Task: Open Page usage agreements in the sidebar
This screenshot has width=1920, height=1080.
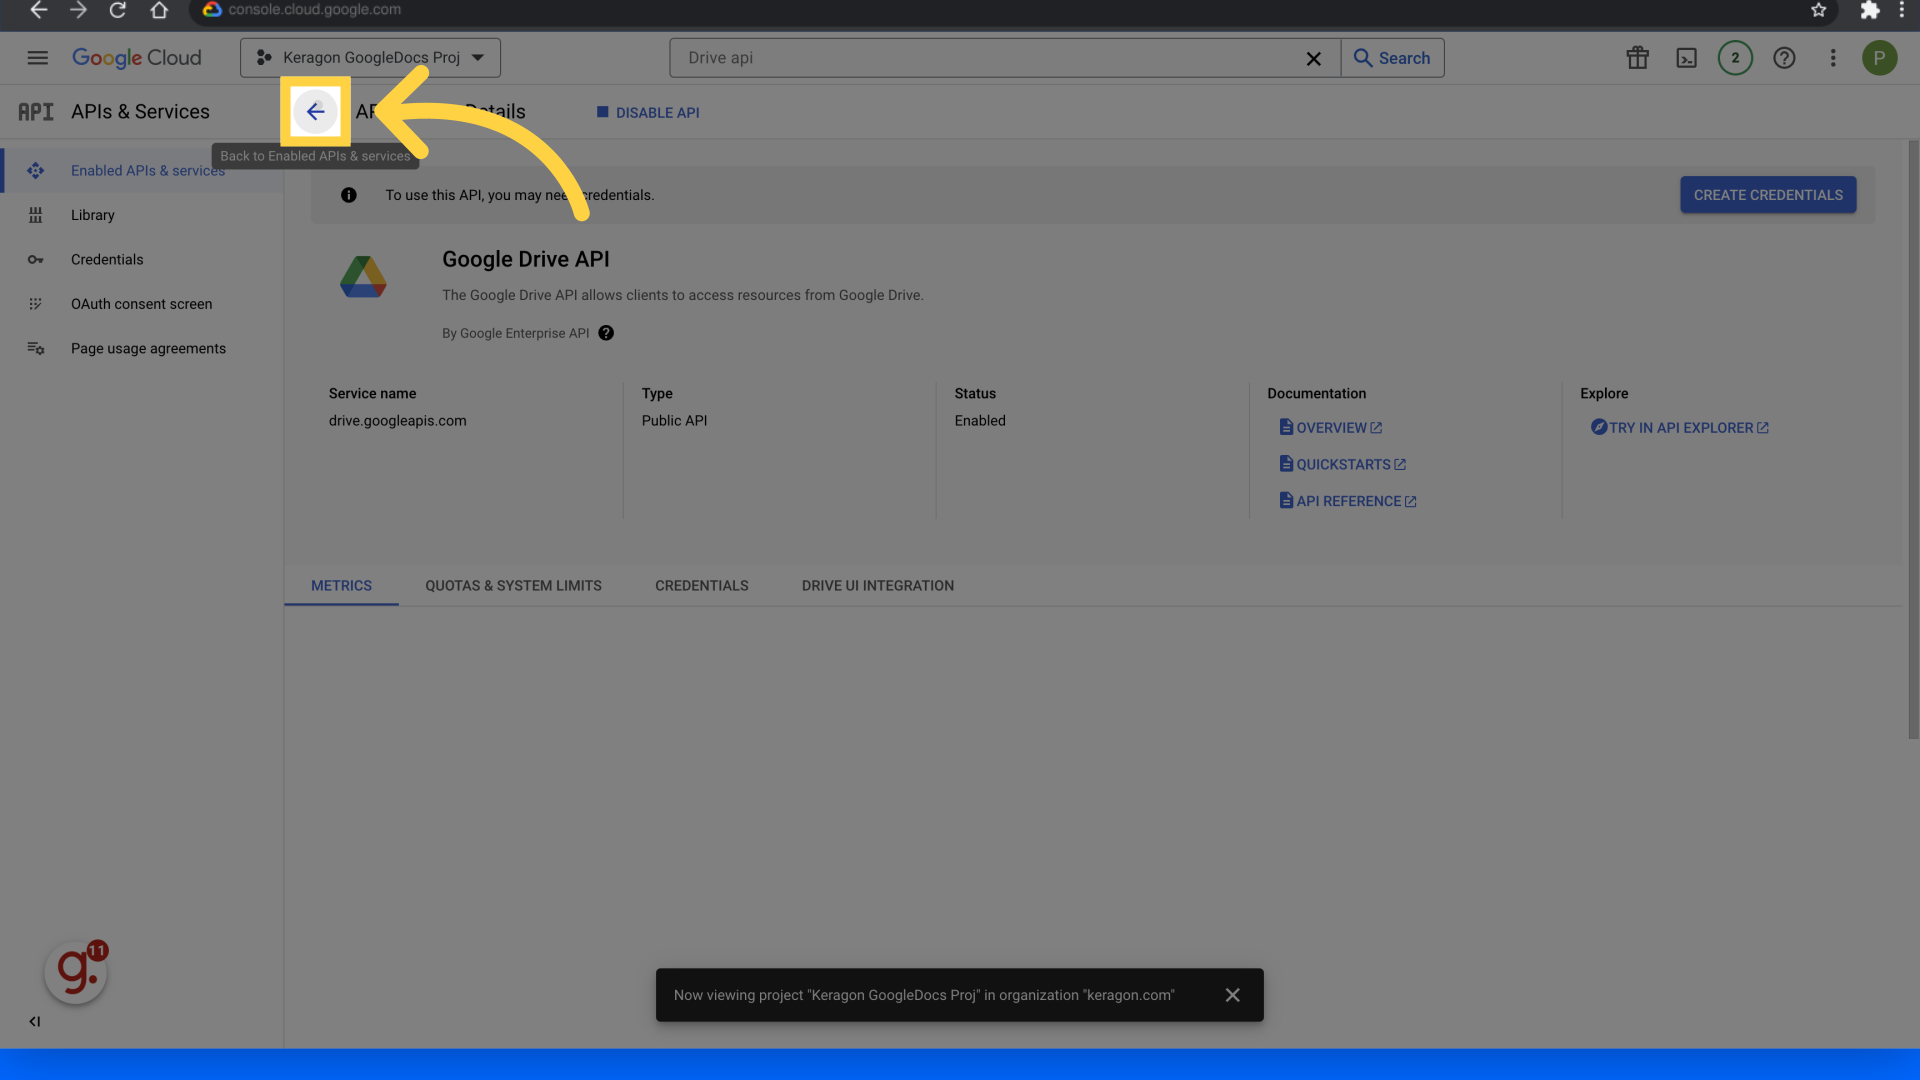Action: point(142,349)
